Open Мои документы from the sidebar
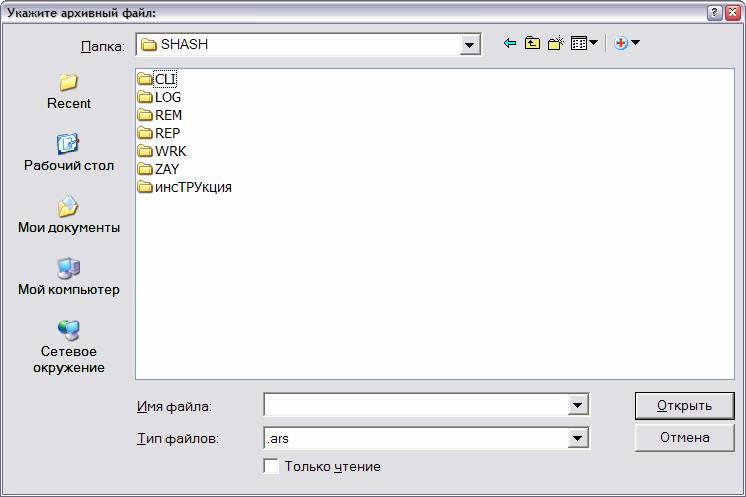This screenshot has width=746, height=497. 69,215
